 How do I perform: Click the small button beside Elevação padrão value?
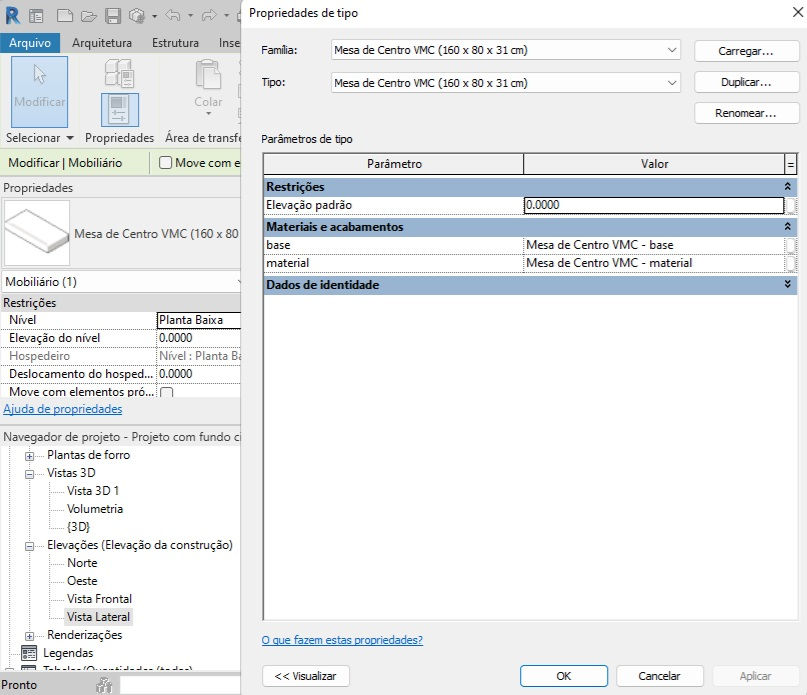coord(791,205)
